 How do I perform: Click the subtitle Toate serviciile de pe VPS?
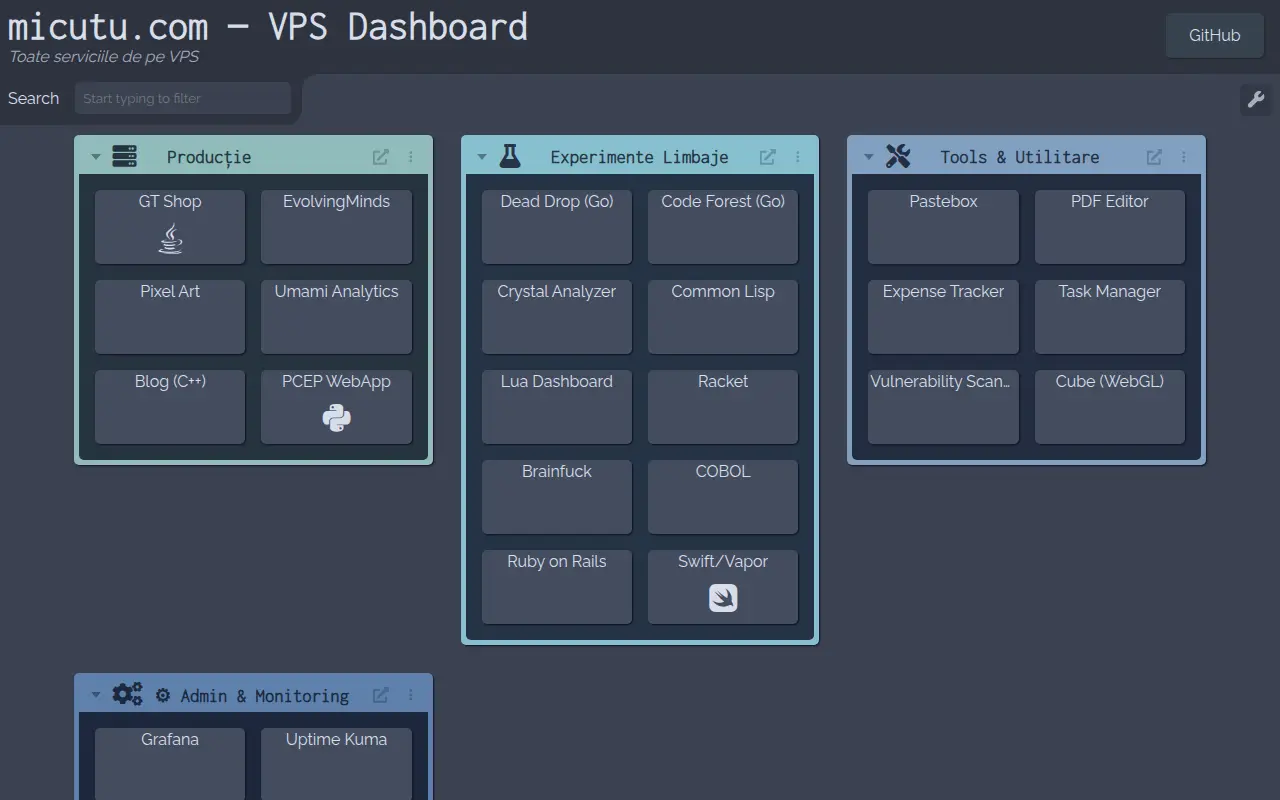click(x=104, y=57)
